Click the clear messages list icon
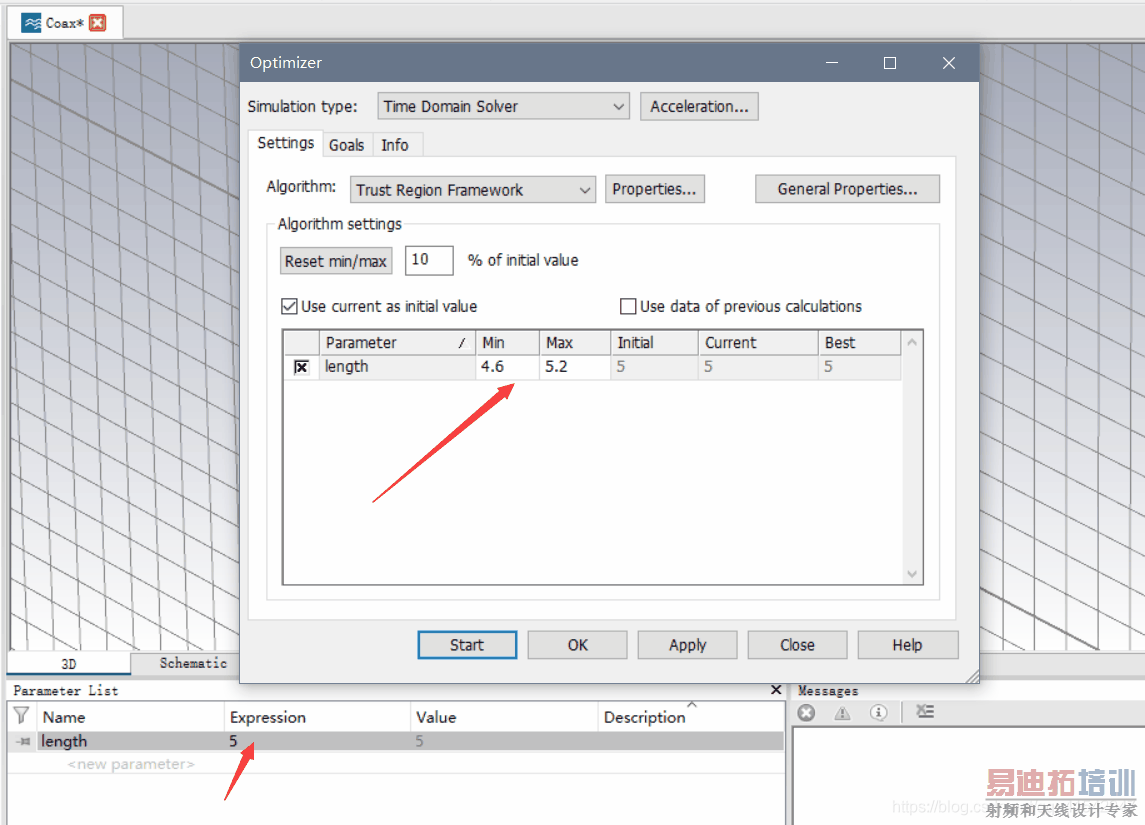The image size is (1145, 825). [x=925, y=711]
